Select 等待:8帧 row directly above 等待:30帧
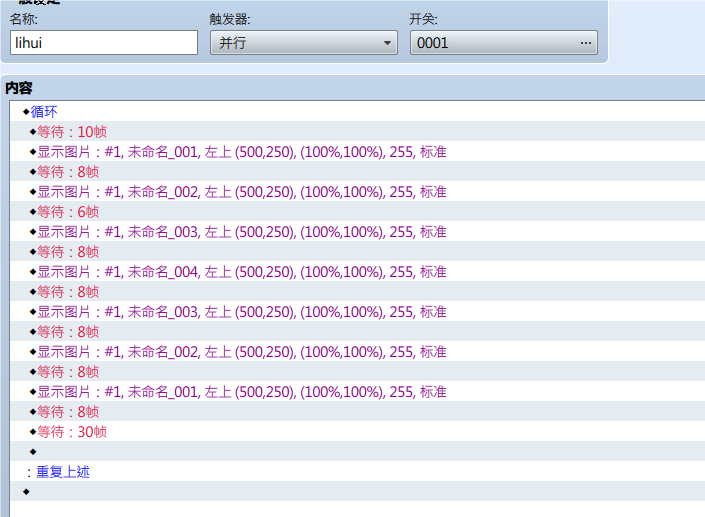705x517 pixels. [357, 411]
